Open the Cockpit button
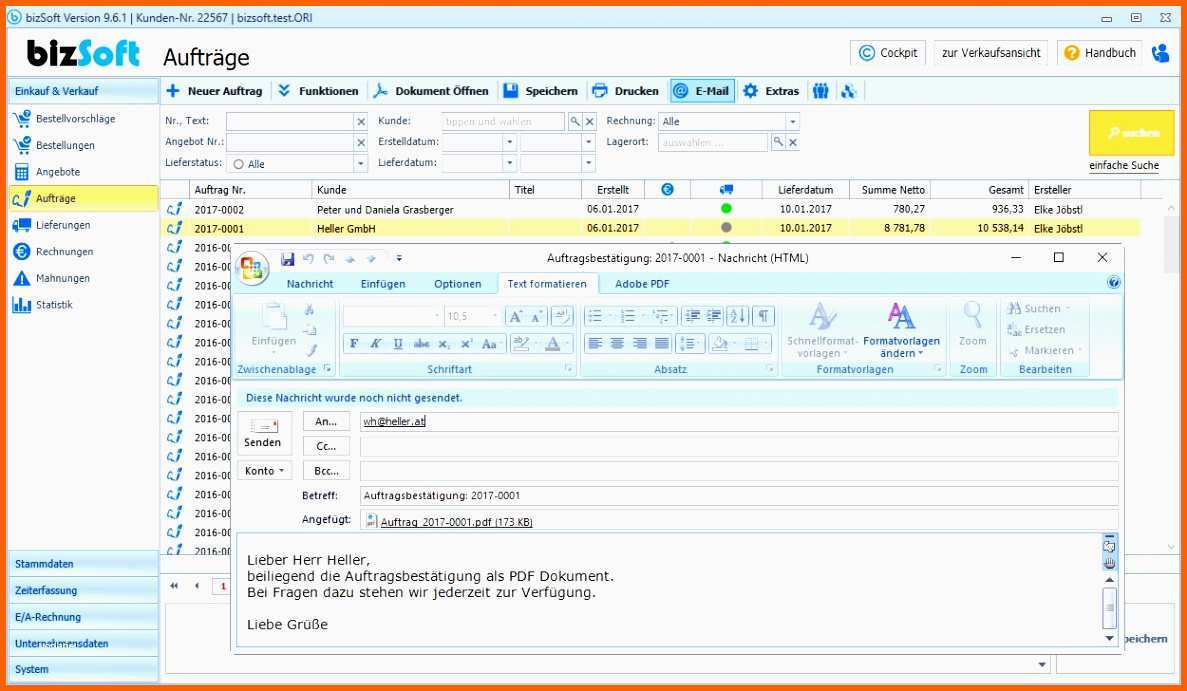Screen dimensions: 1187x691 coord(888,53)
